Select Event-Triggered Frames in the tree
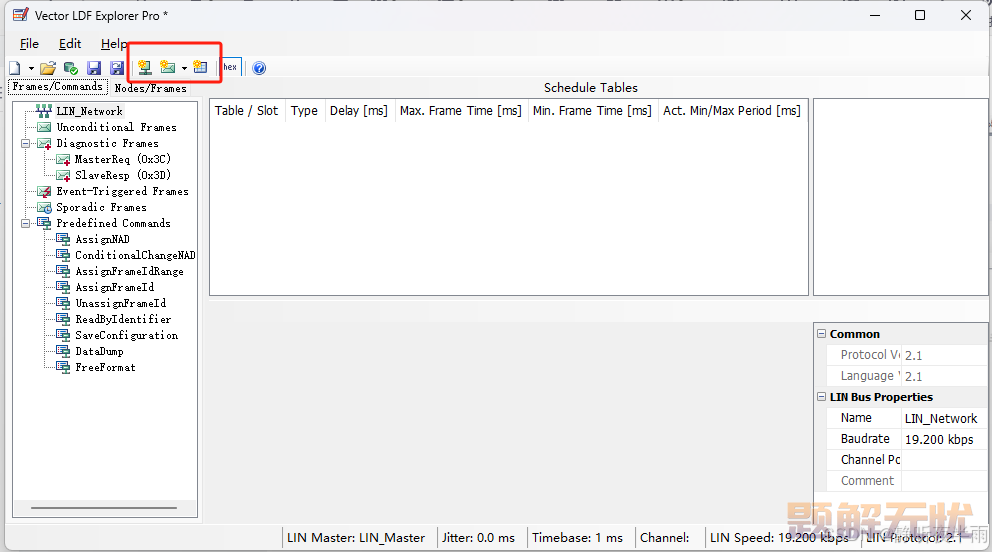 (x=122, y=191)
